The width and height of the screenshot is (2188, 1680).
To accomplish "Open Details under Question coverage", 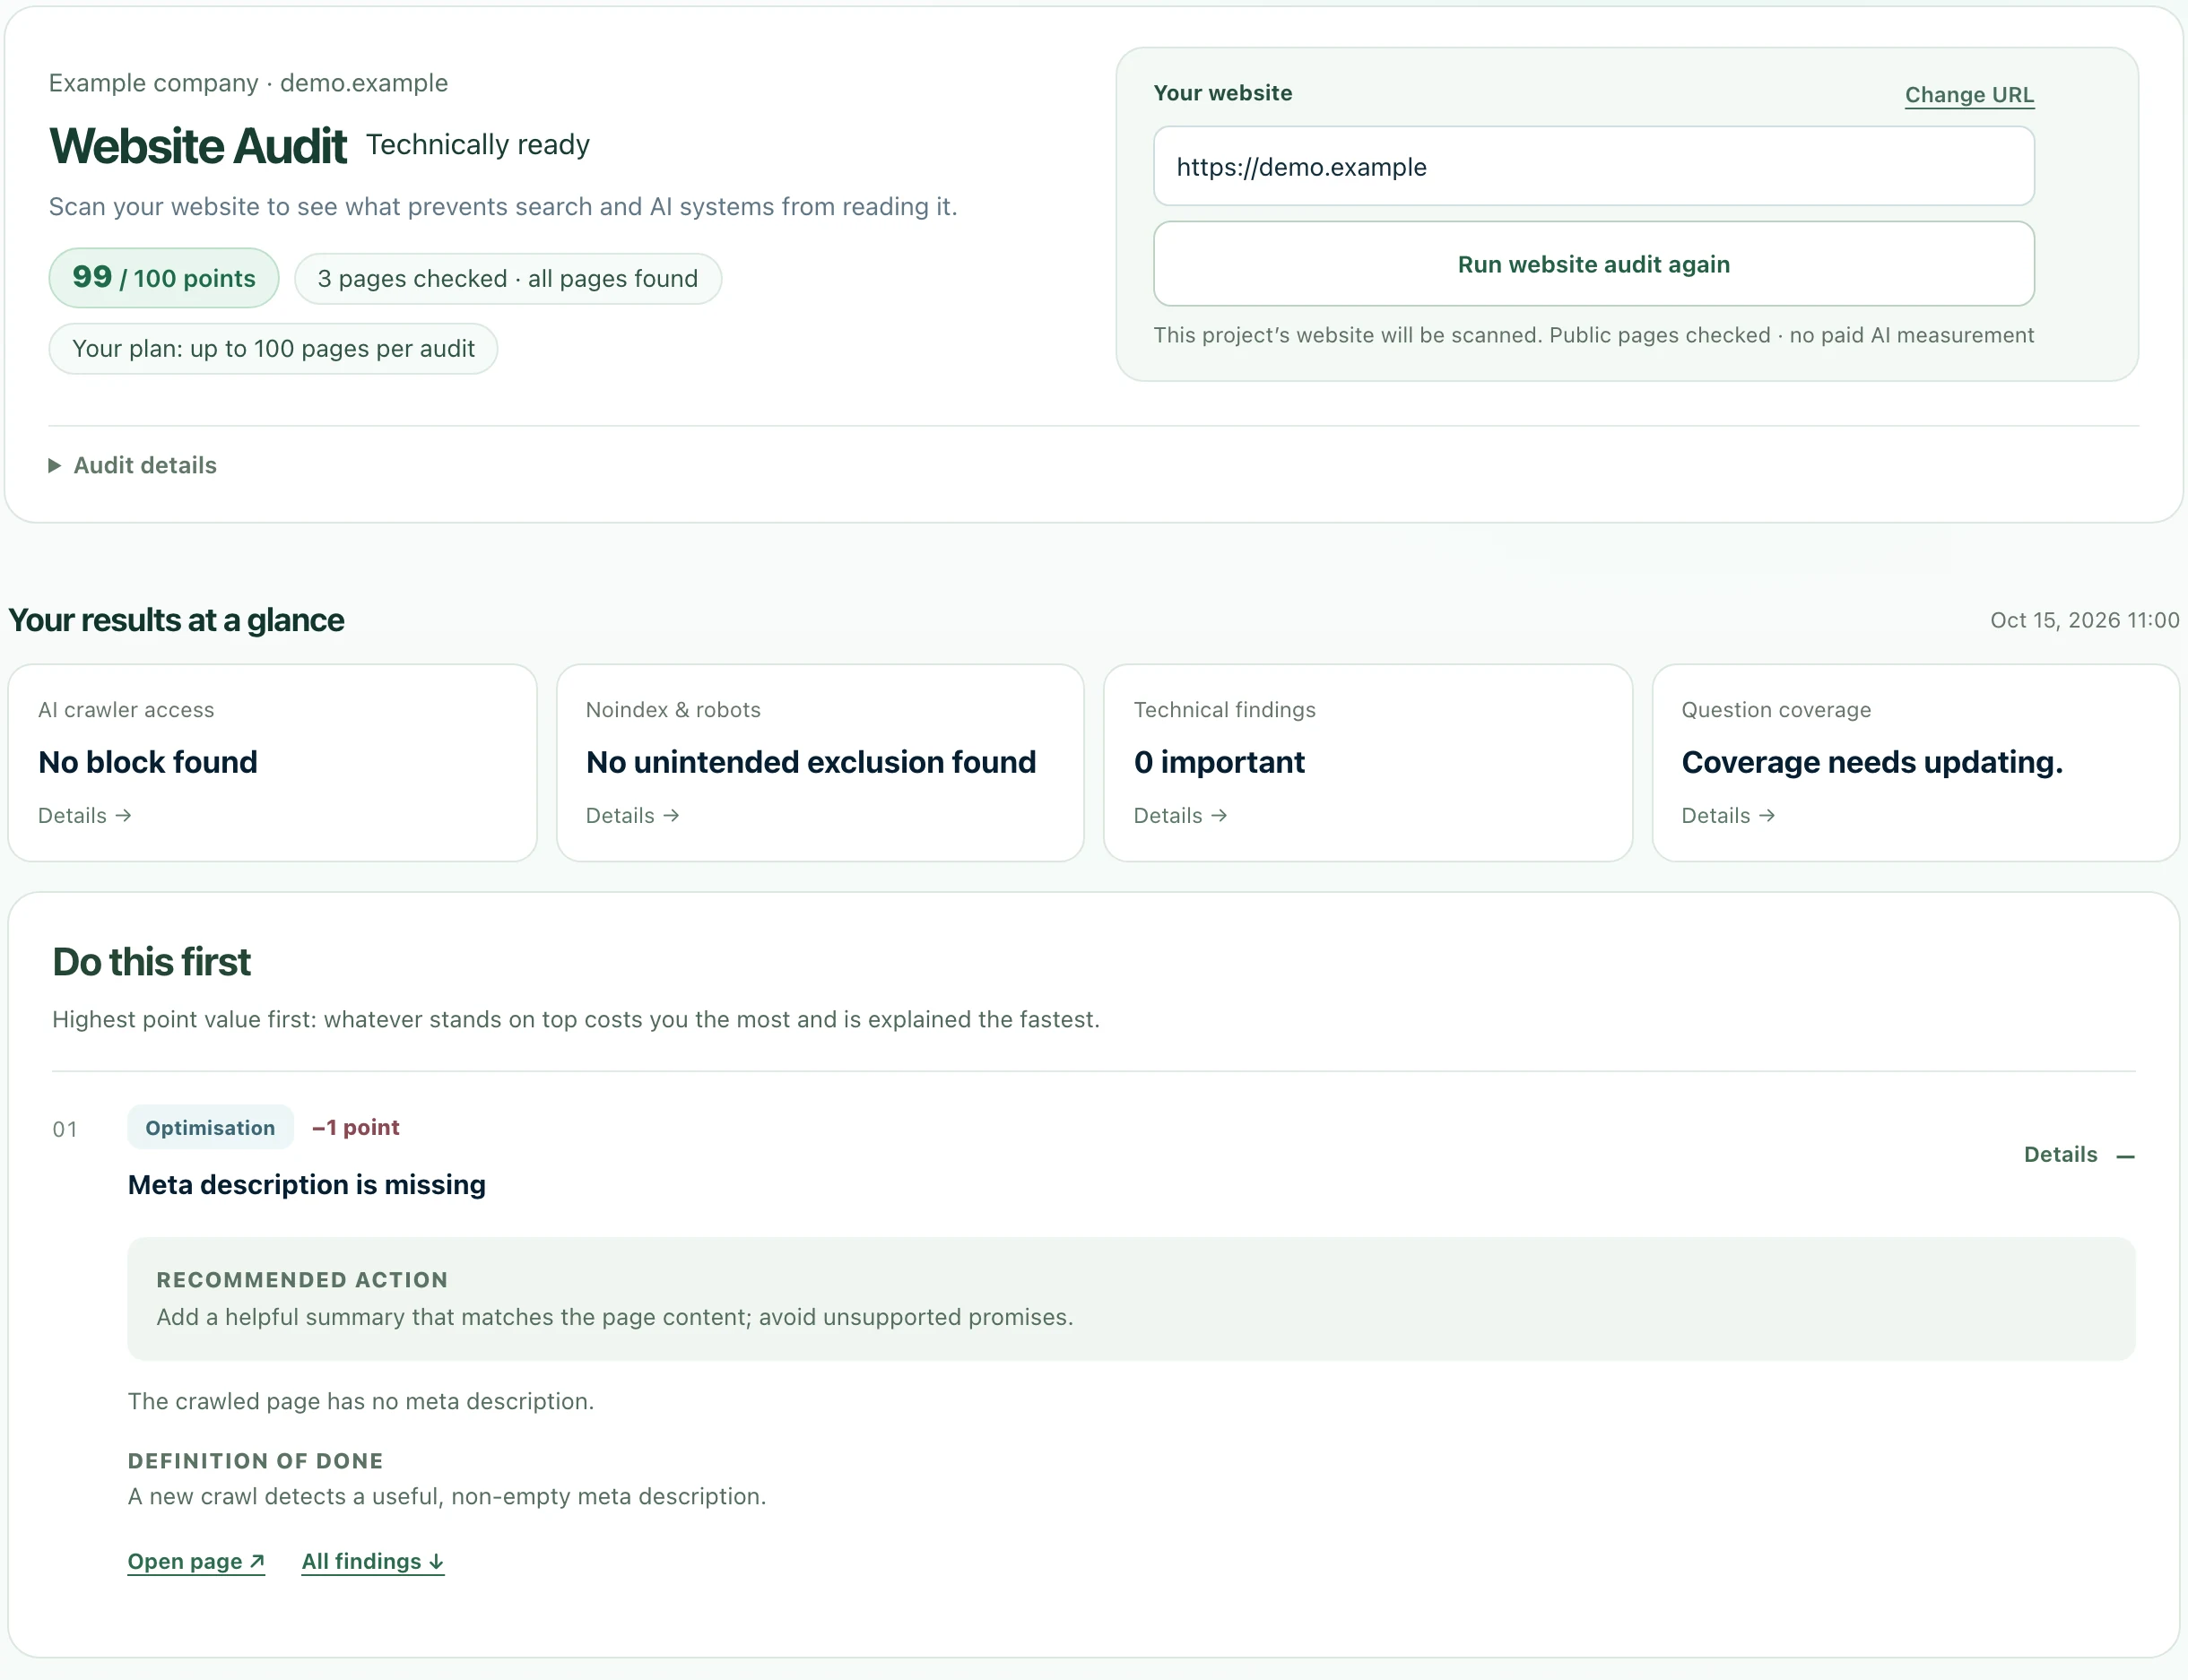I will (1728, 815).
